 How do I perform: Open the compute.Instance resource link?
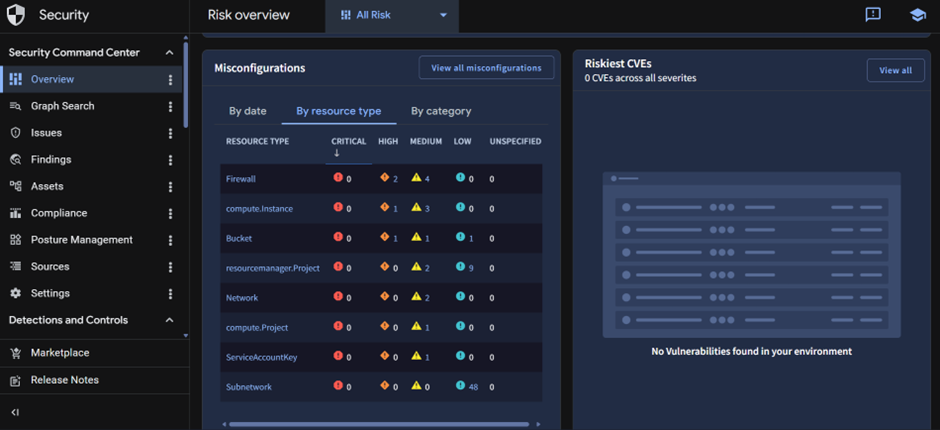[260, 209]
